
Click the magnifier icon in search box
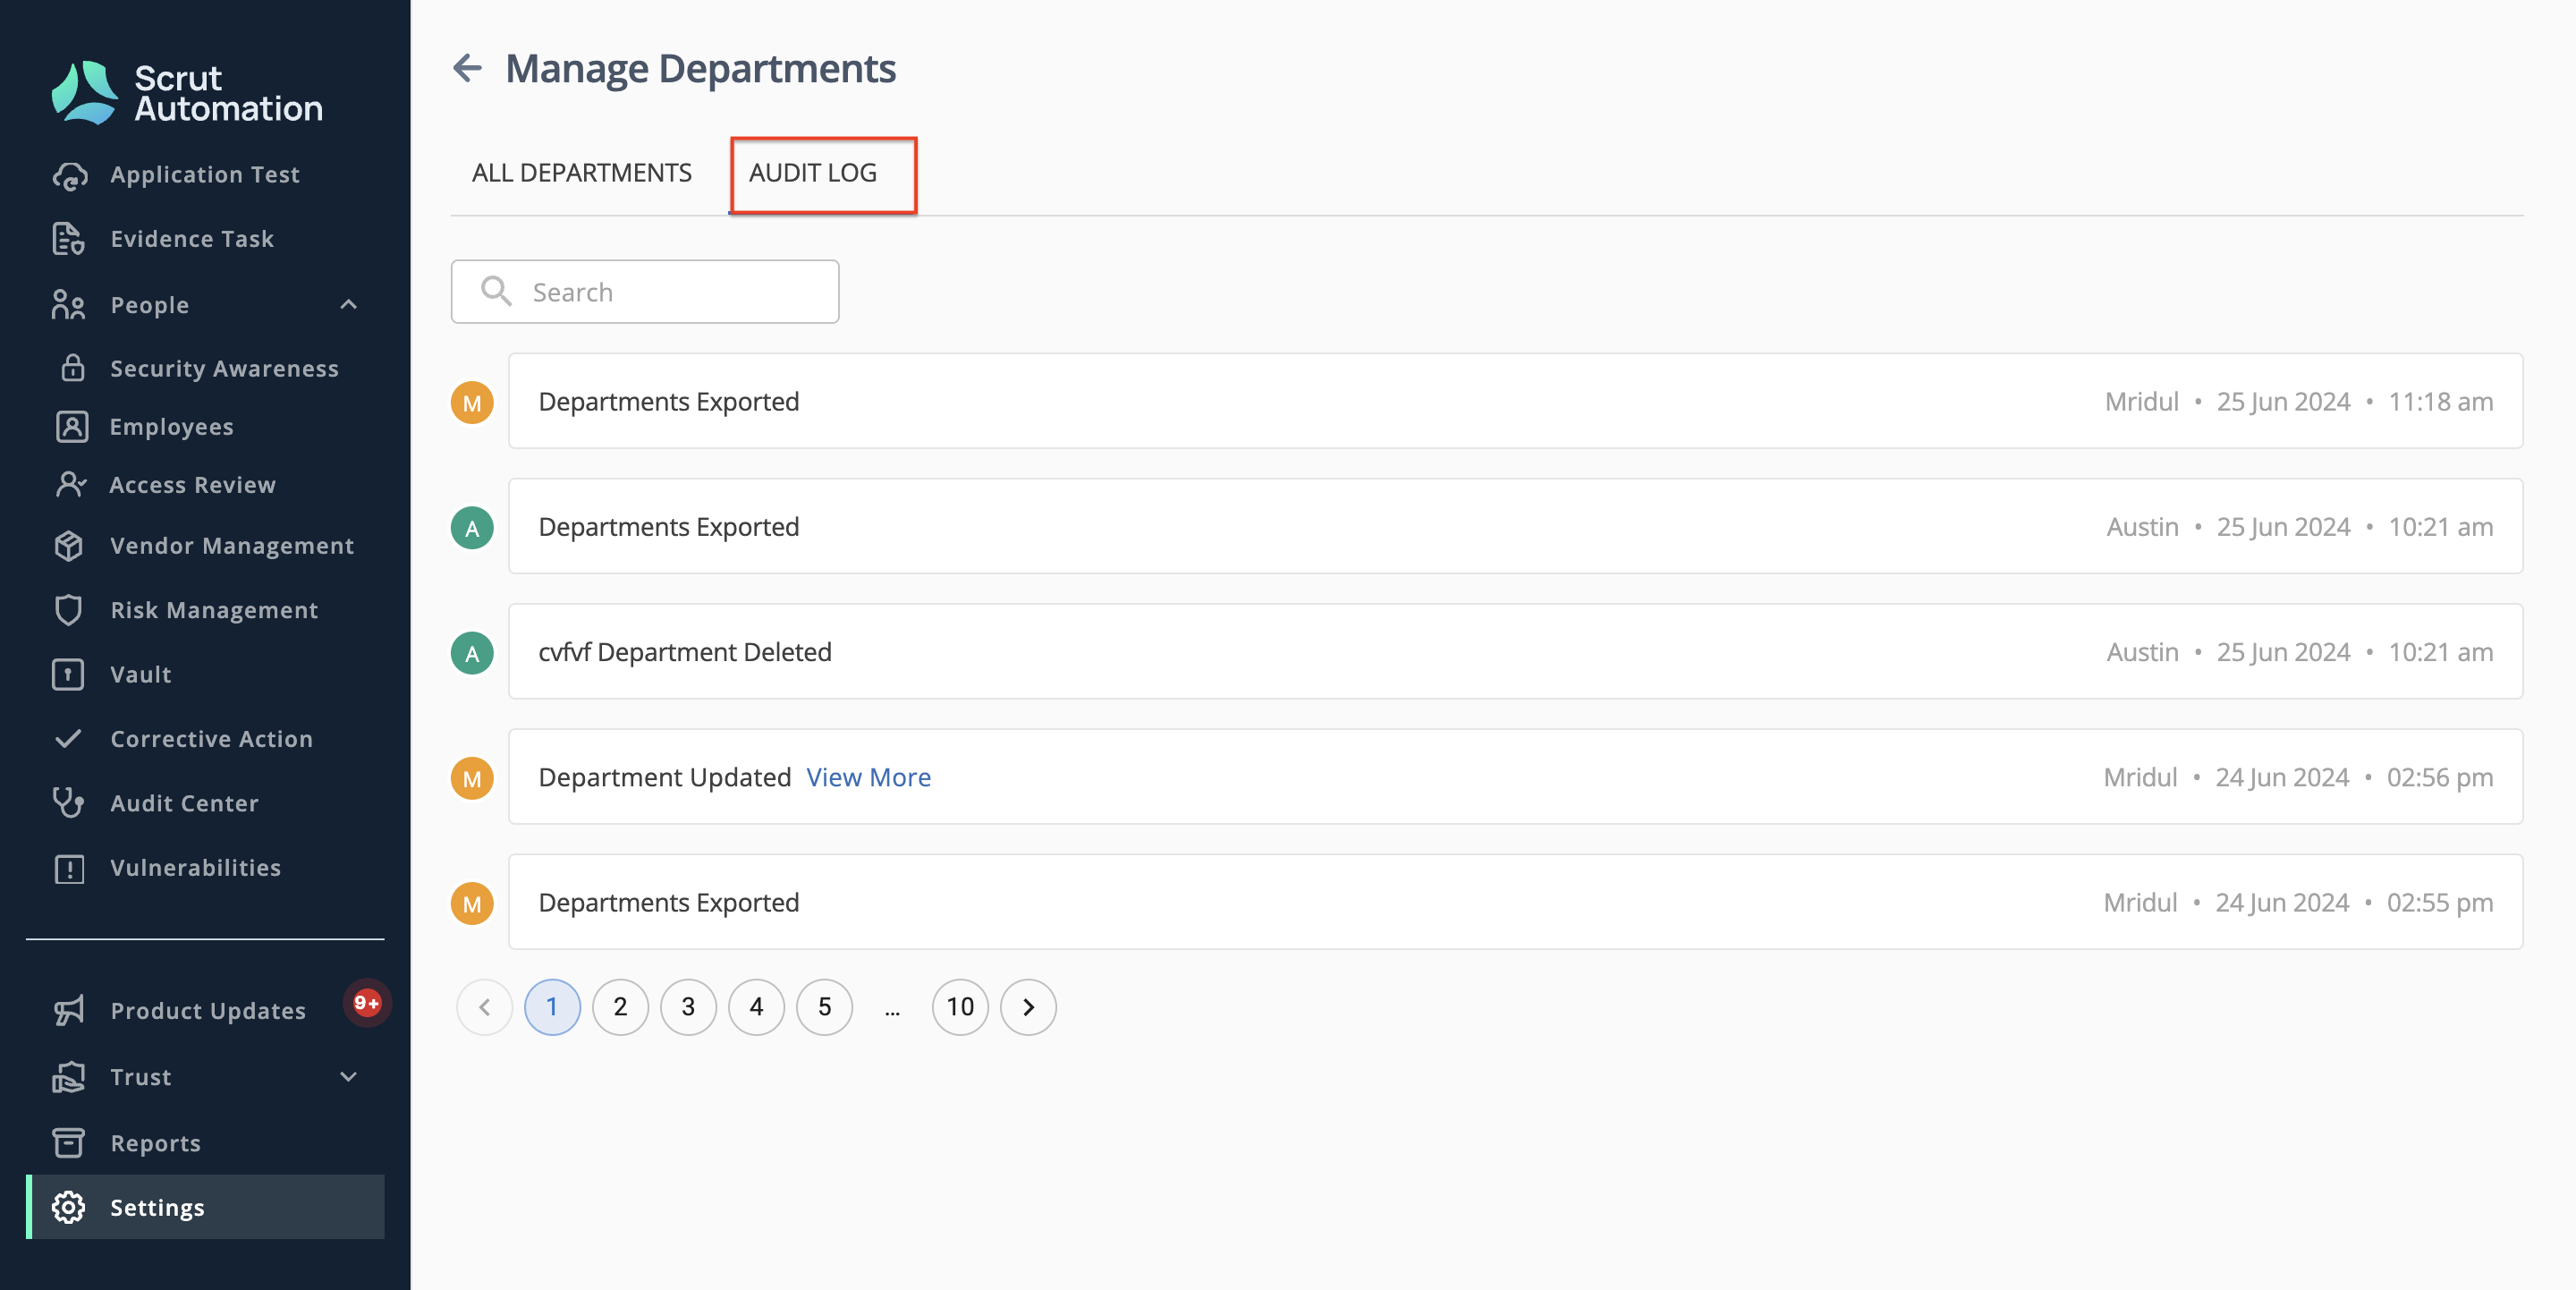coord(496,291)
